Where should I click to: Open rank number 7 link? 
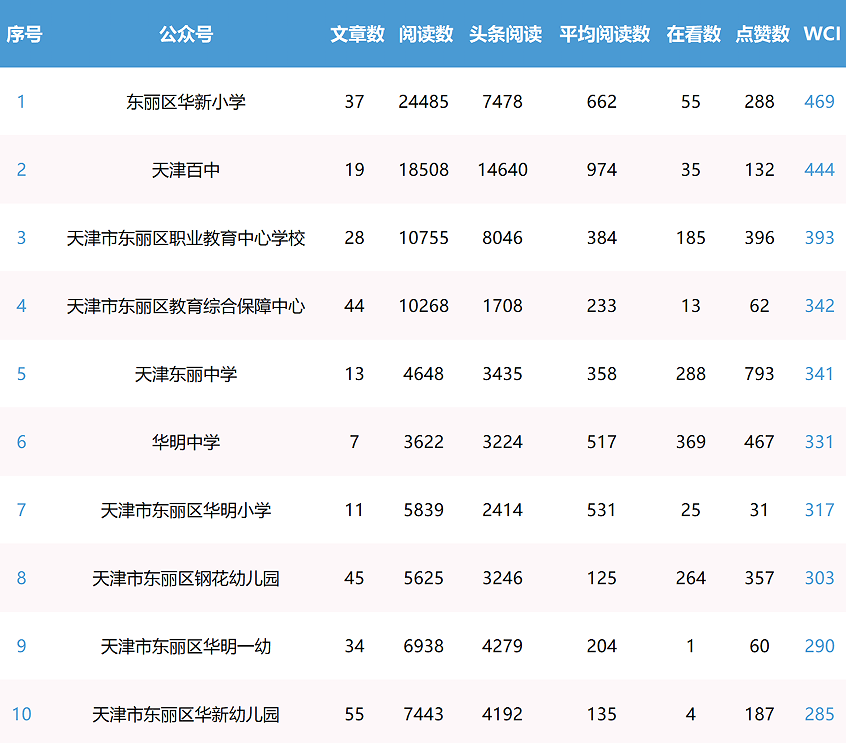click(21, 510)
